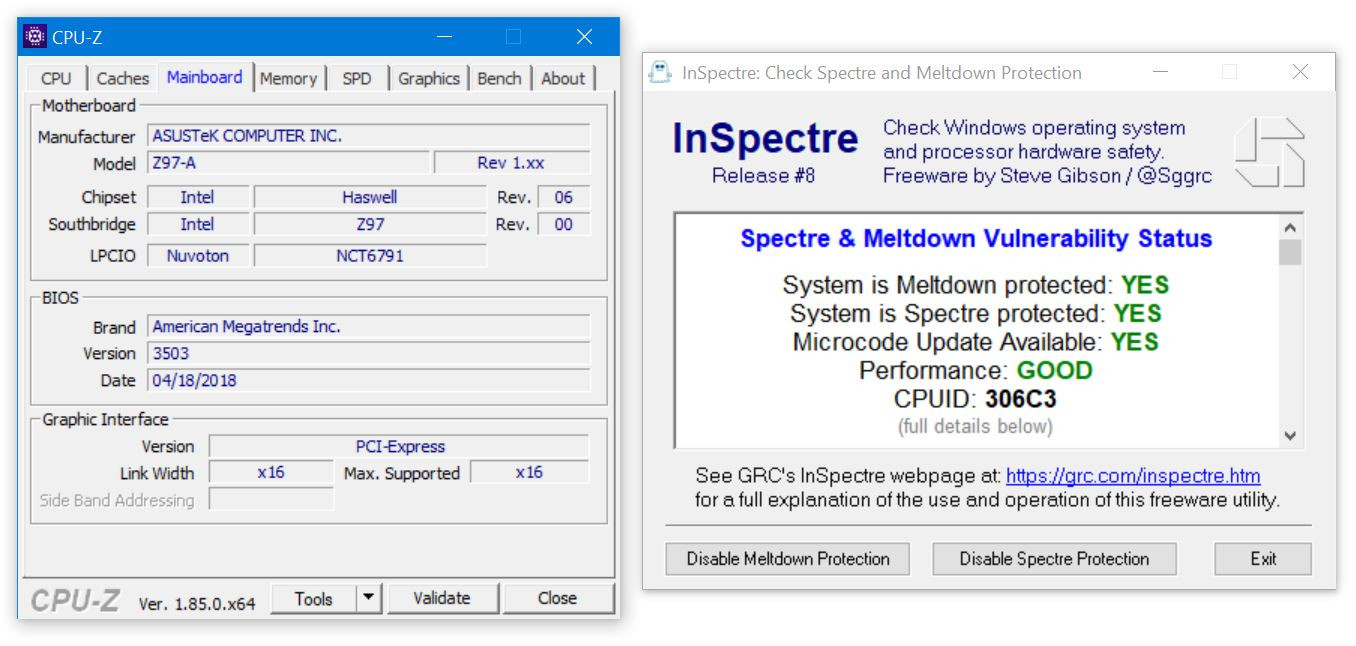This screenshot has height=646, width=1356.
Task: Close the CPU-Z window with X
Action: [x=585, y=38]
